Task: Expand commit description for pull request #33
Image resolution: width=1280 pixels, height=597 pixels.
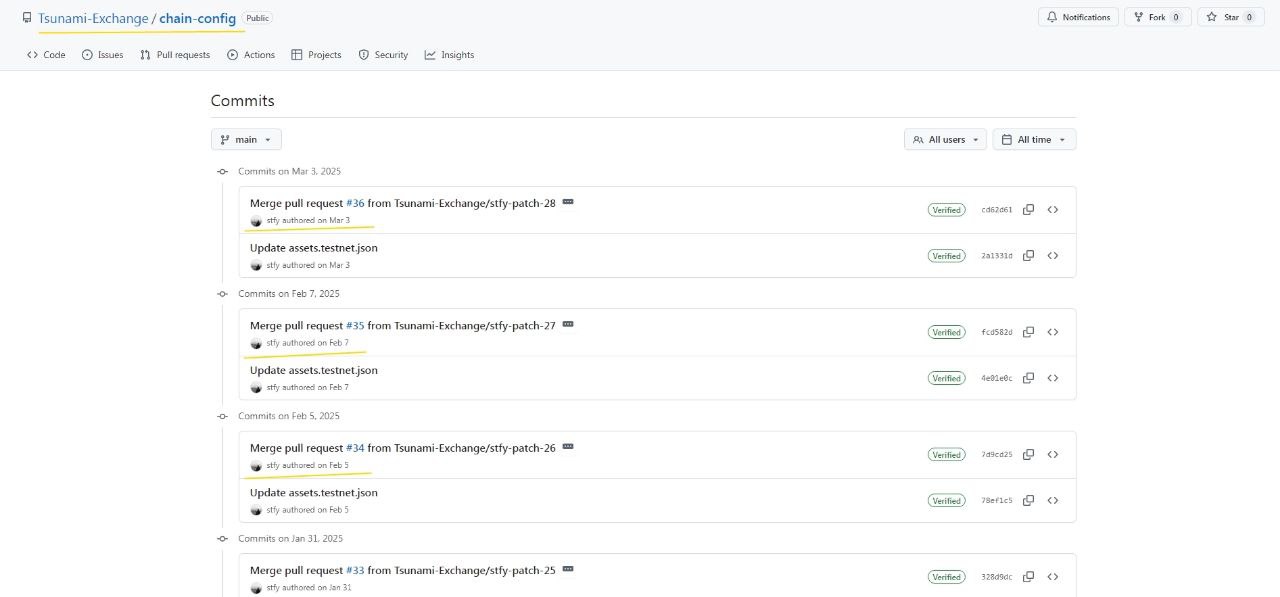Action: tap(568, 570)
